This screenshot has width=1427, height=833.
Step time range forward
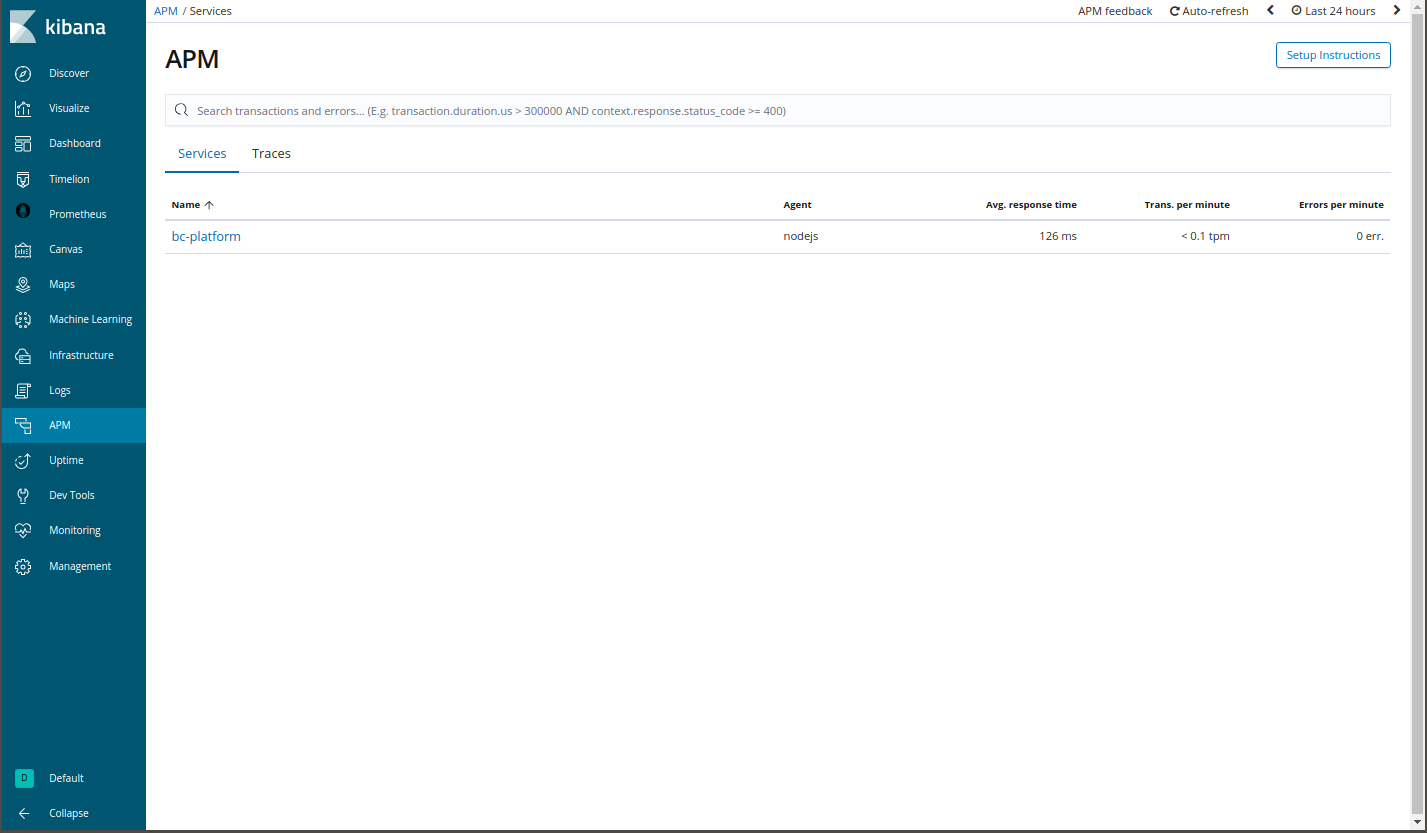click(1397, 10)
